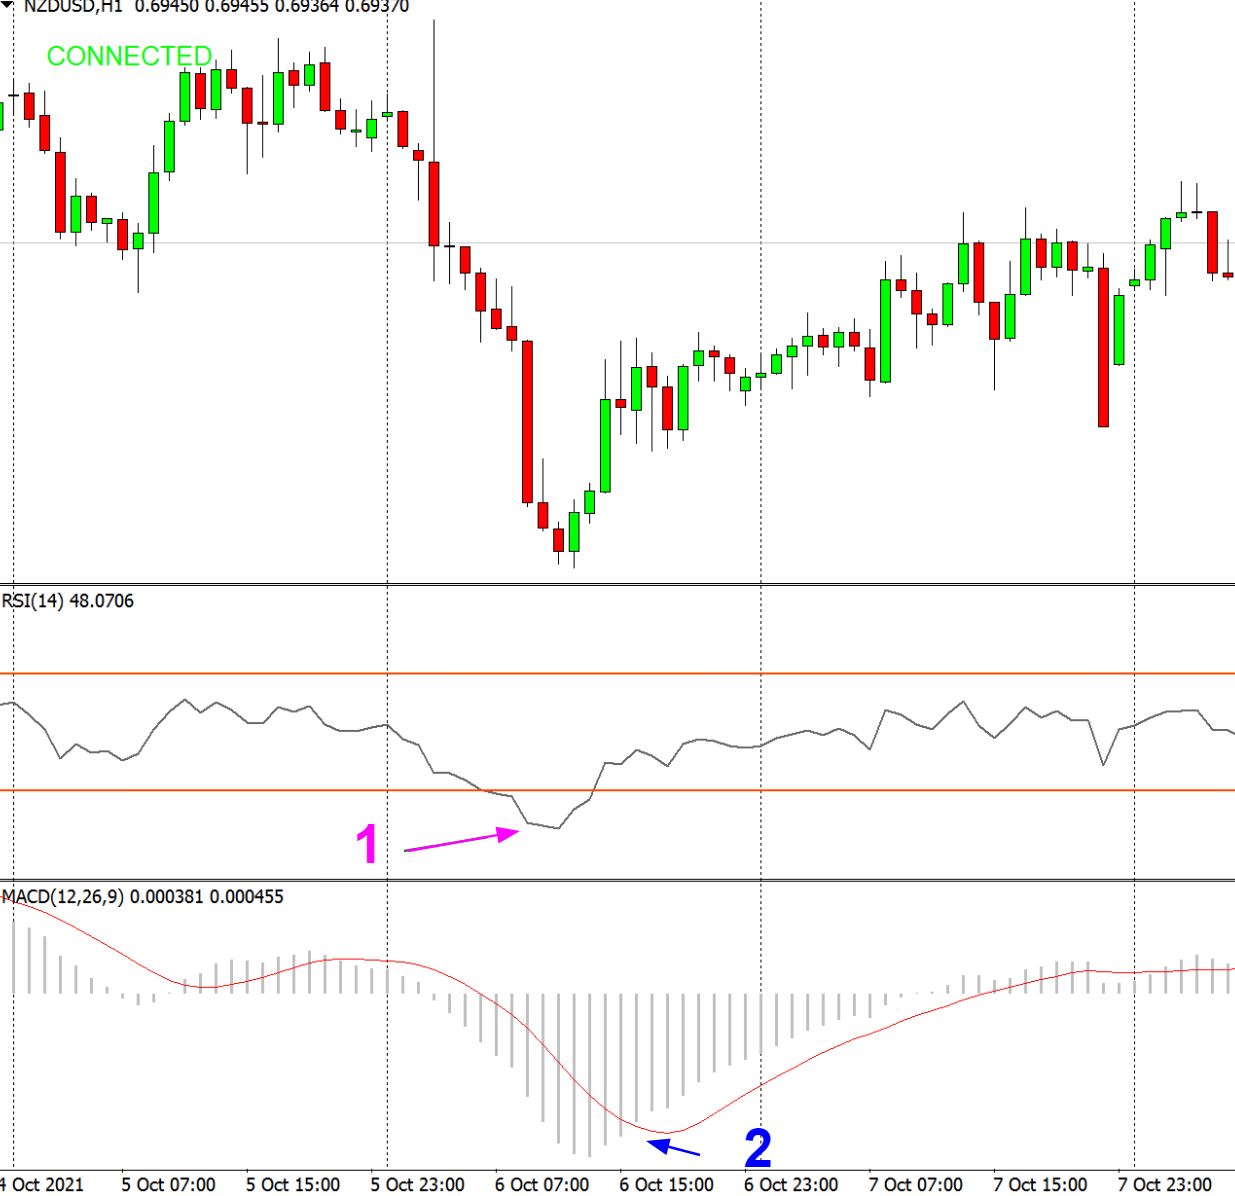Image resolution: width=1235 pixels, height=1196 pixels.
Task: Click the gray horizontal price level line
Action: coord(617,243)
